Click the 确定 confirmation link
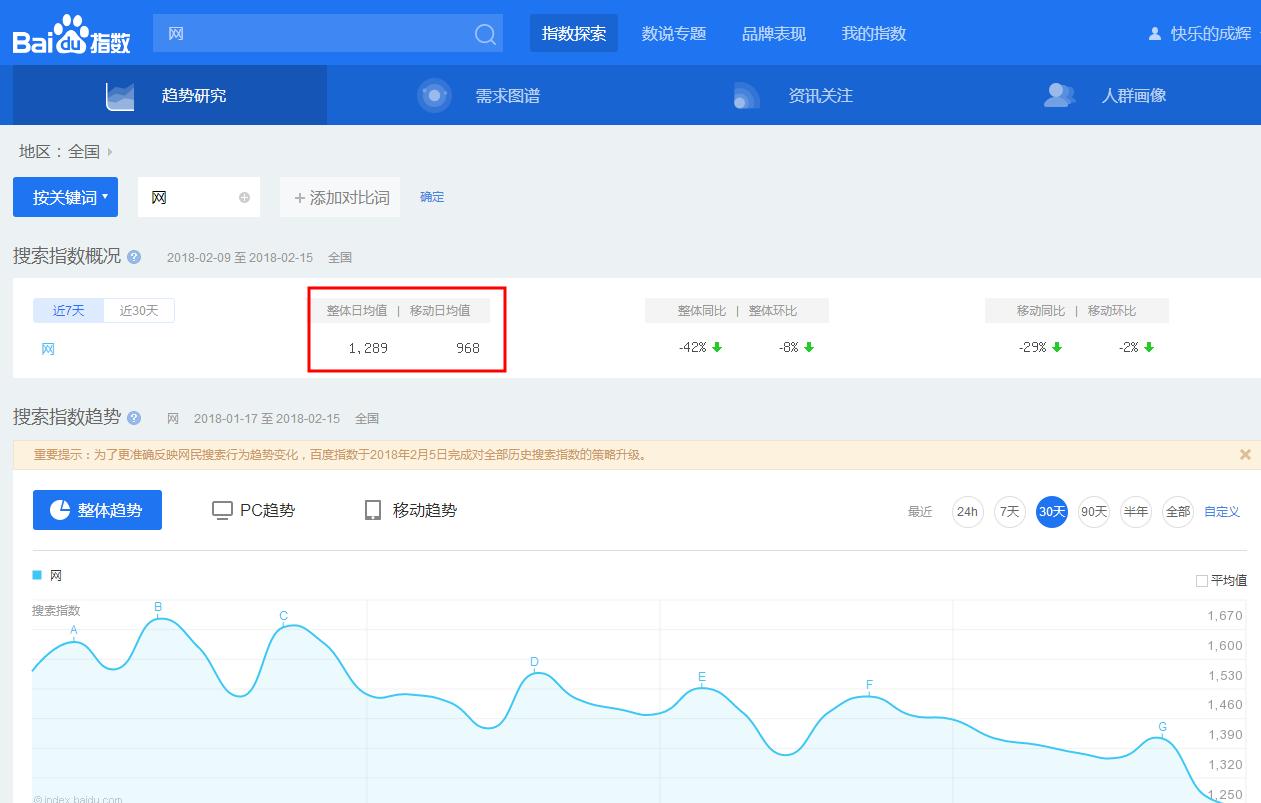Screen dimensions: 1261x803 pos(432,197)
